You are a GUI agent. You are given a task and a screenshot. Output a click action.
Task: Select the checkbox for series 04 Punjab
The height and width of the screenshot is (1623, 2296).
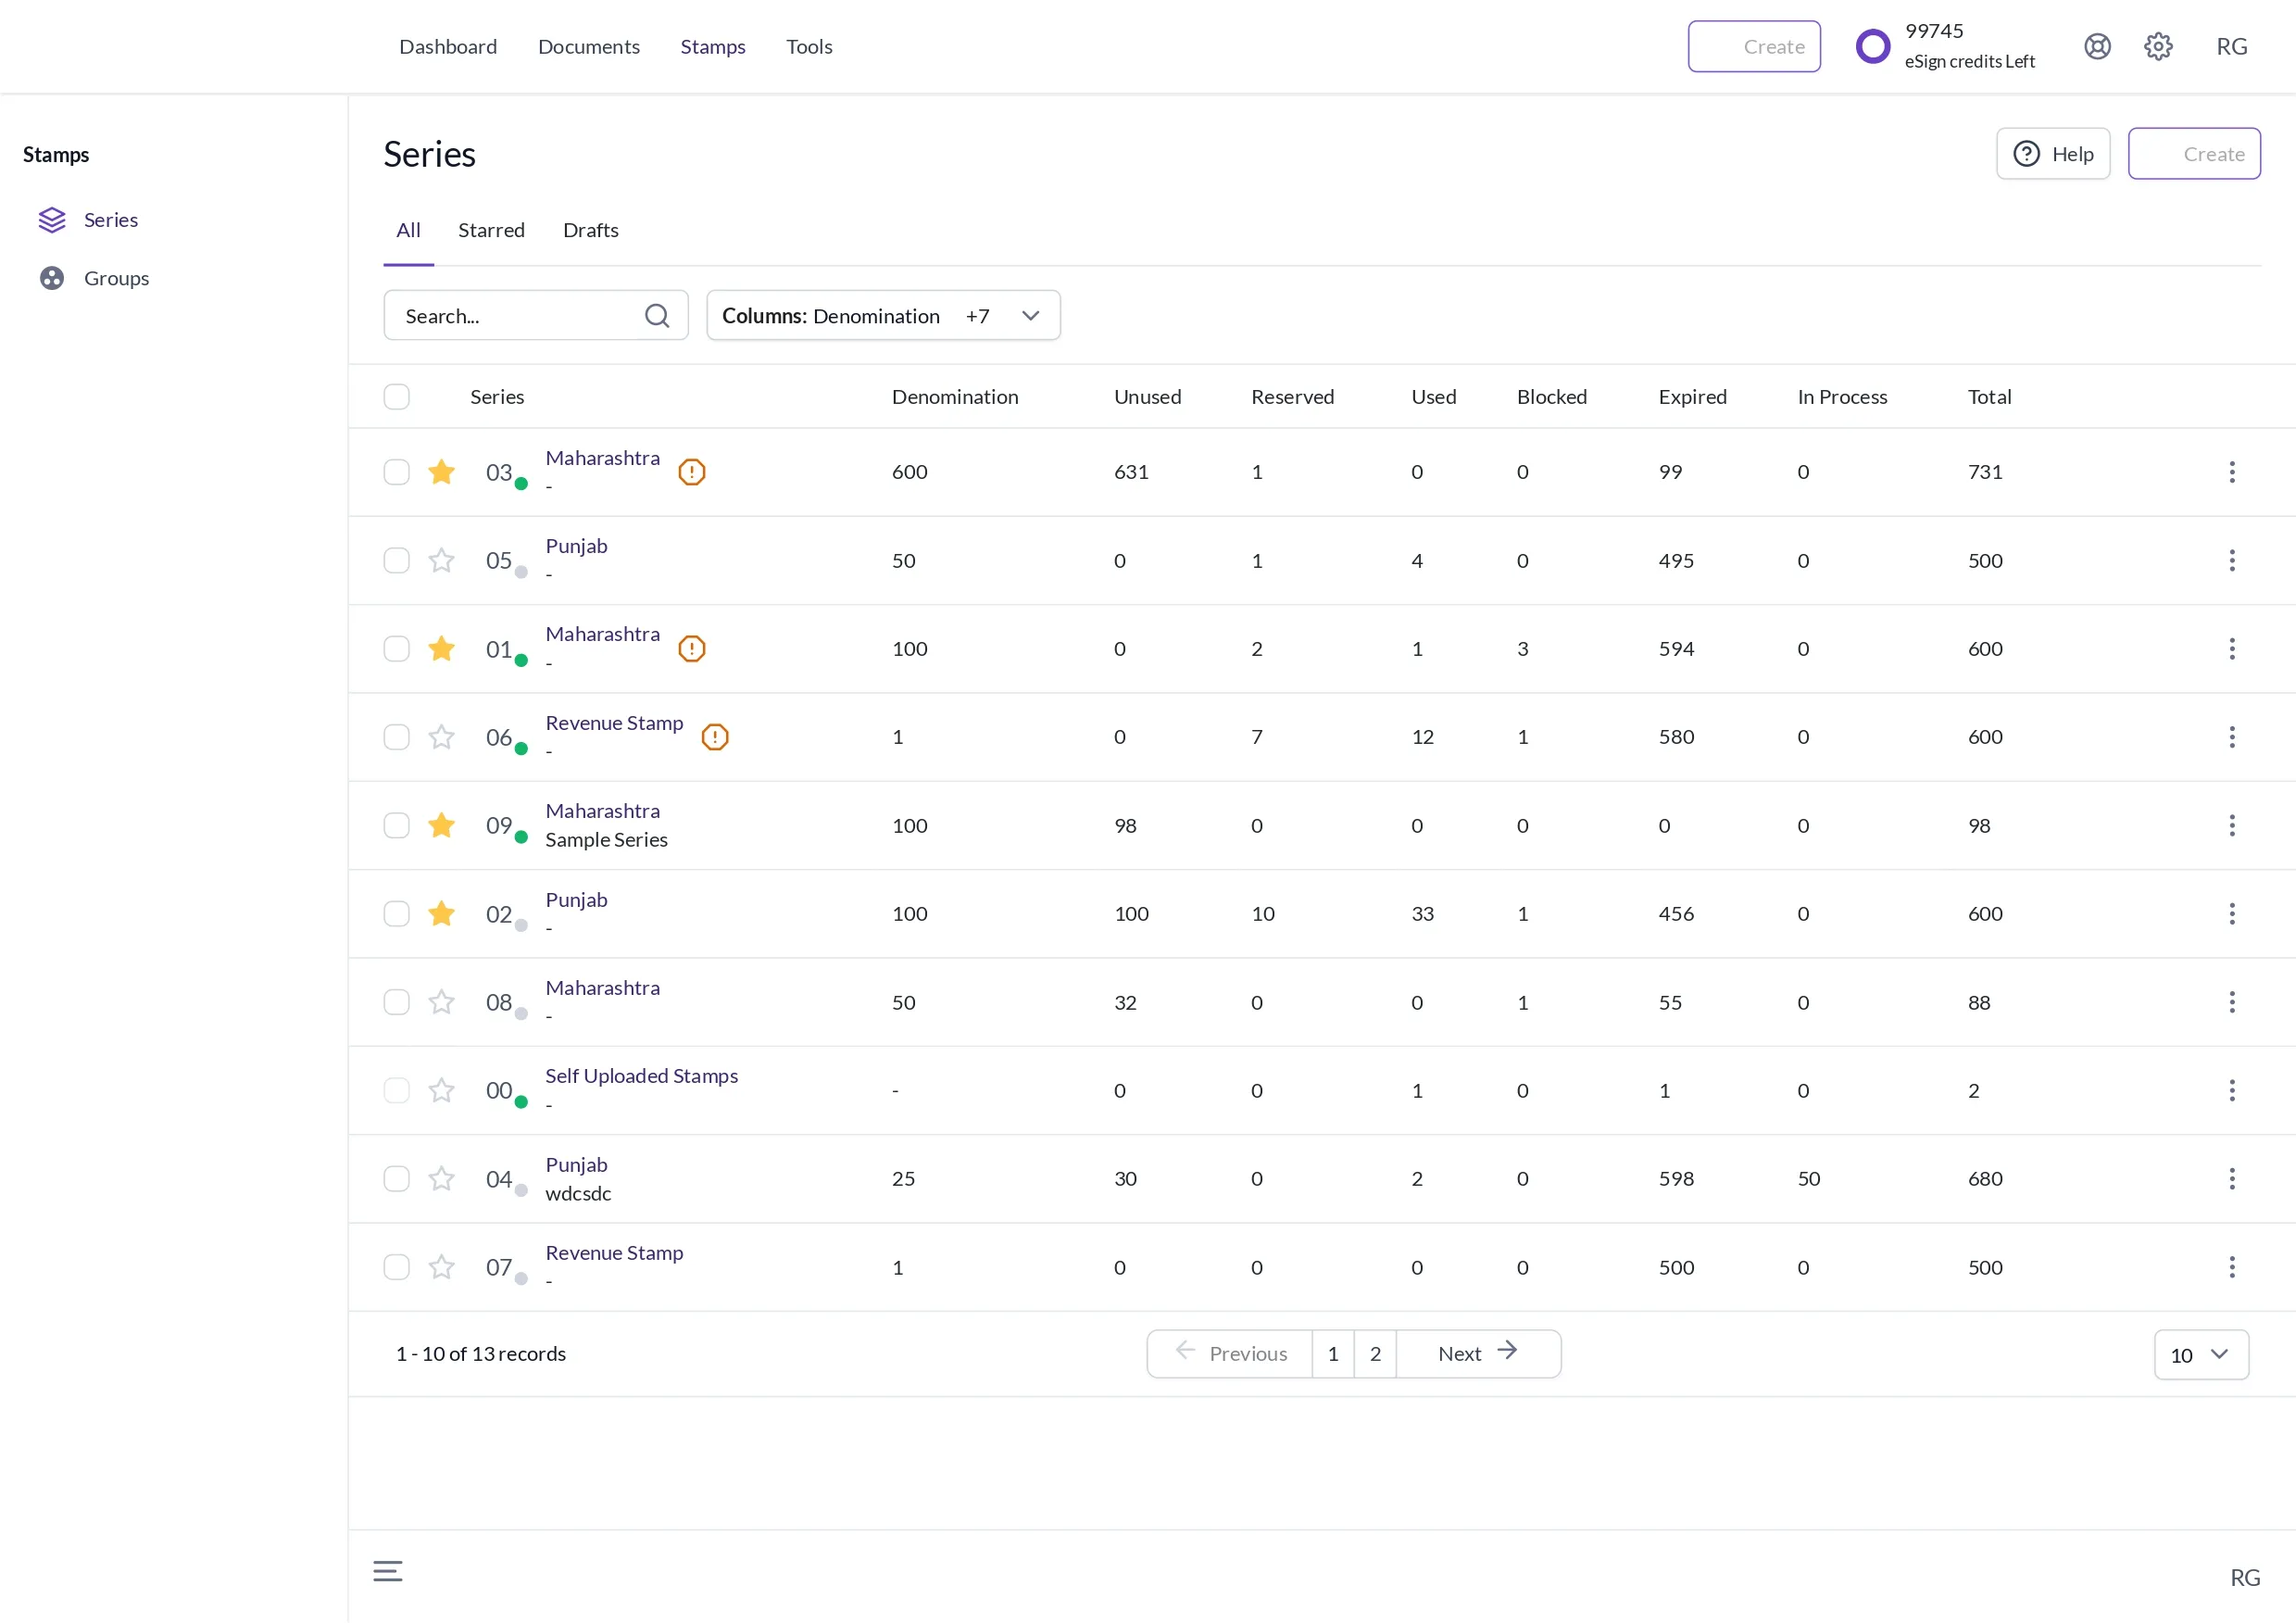click(x=397, y=1179)
